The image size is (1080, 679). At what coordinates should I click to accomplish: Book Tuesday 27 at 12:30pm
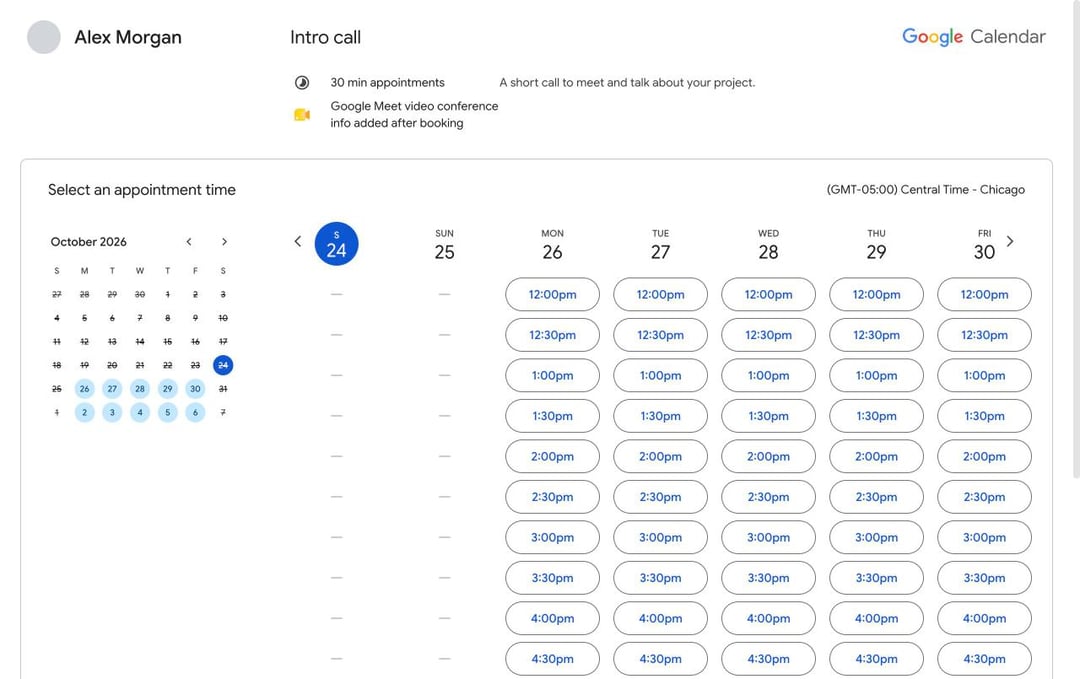(x=661, y=335)
